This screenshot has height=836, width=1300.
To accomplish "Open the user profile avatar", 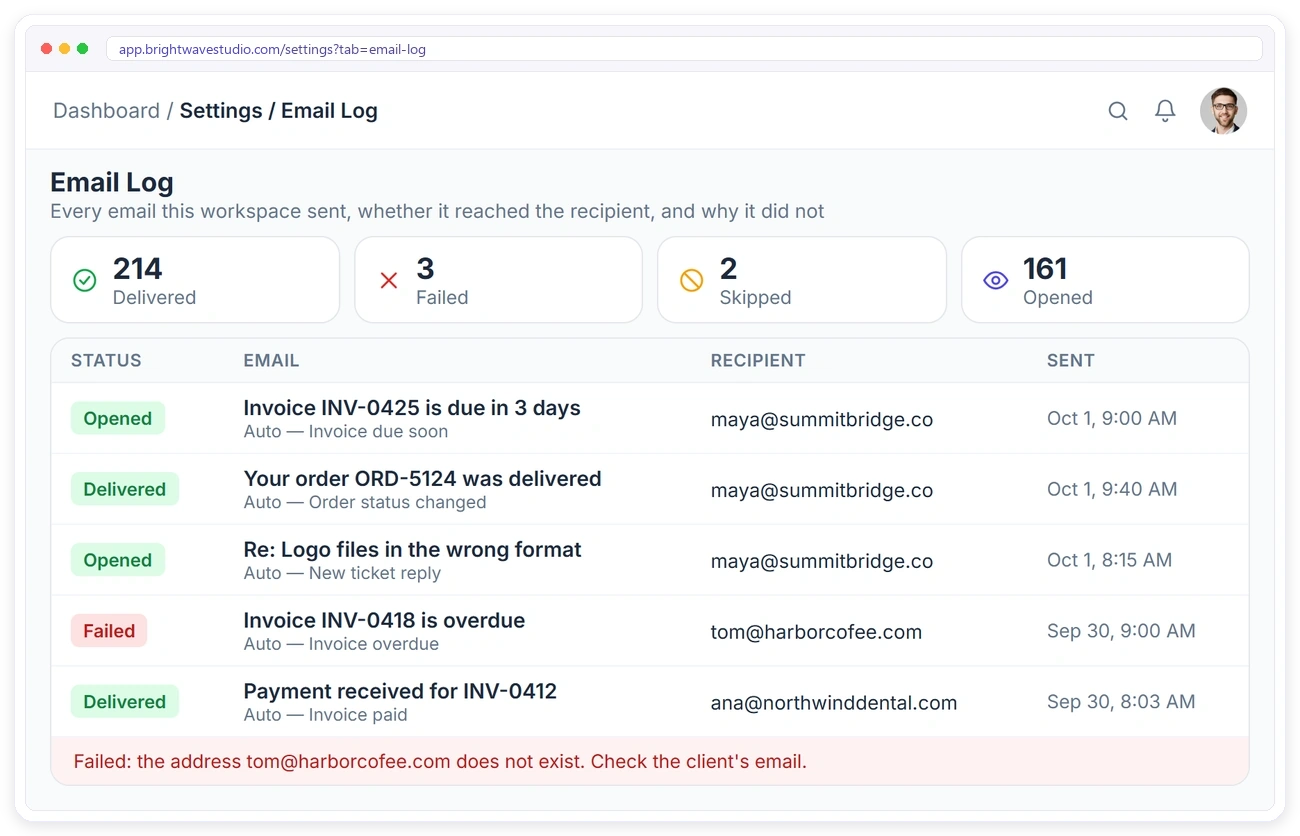I will tap(1223, 111).
